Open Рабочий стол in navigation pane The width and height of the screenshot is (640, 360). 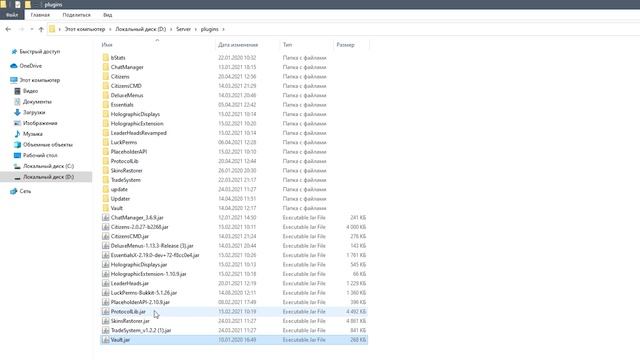click(40, 155)
